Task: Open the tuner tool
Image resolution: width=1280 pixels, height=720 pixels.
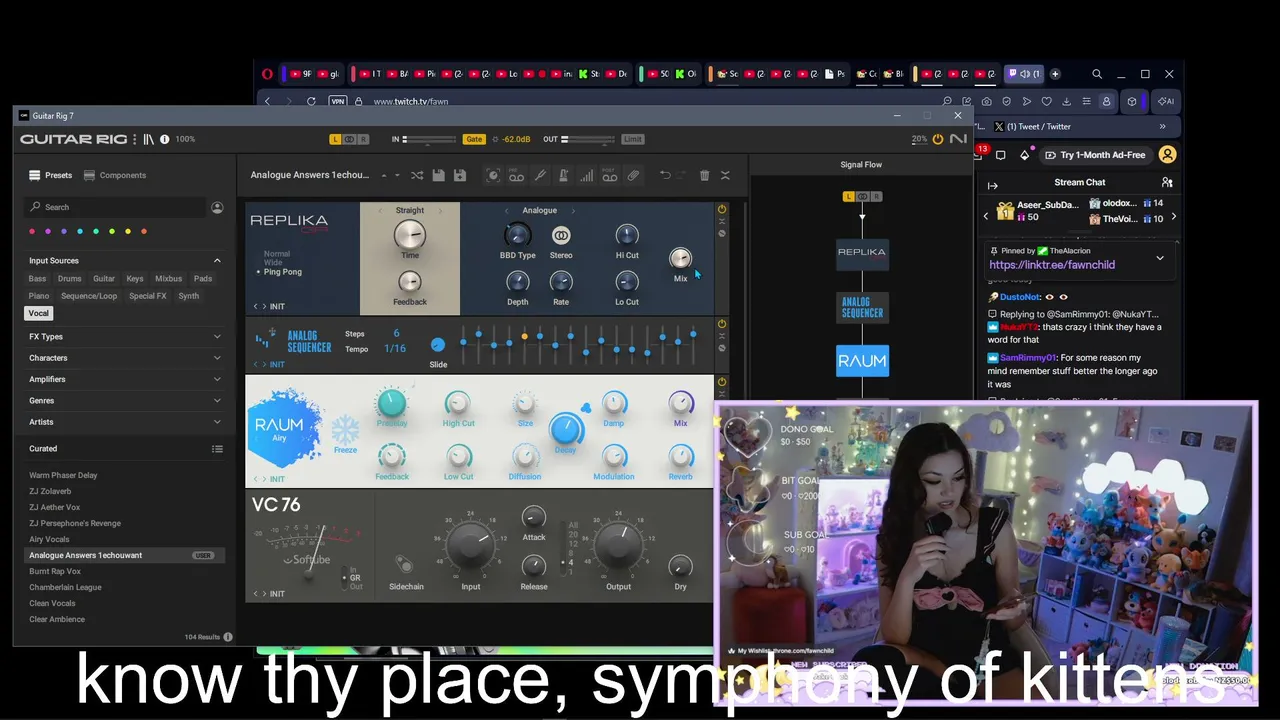Action: point(540,175)
